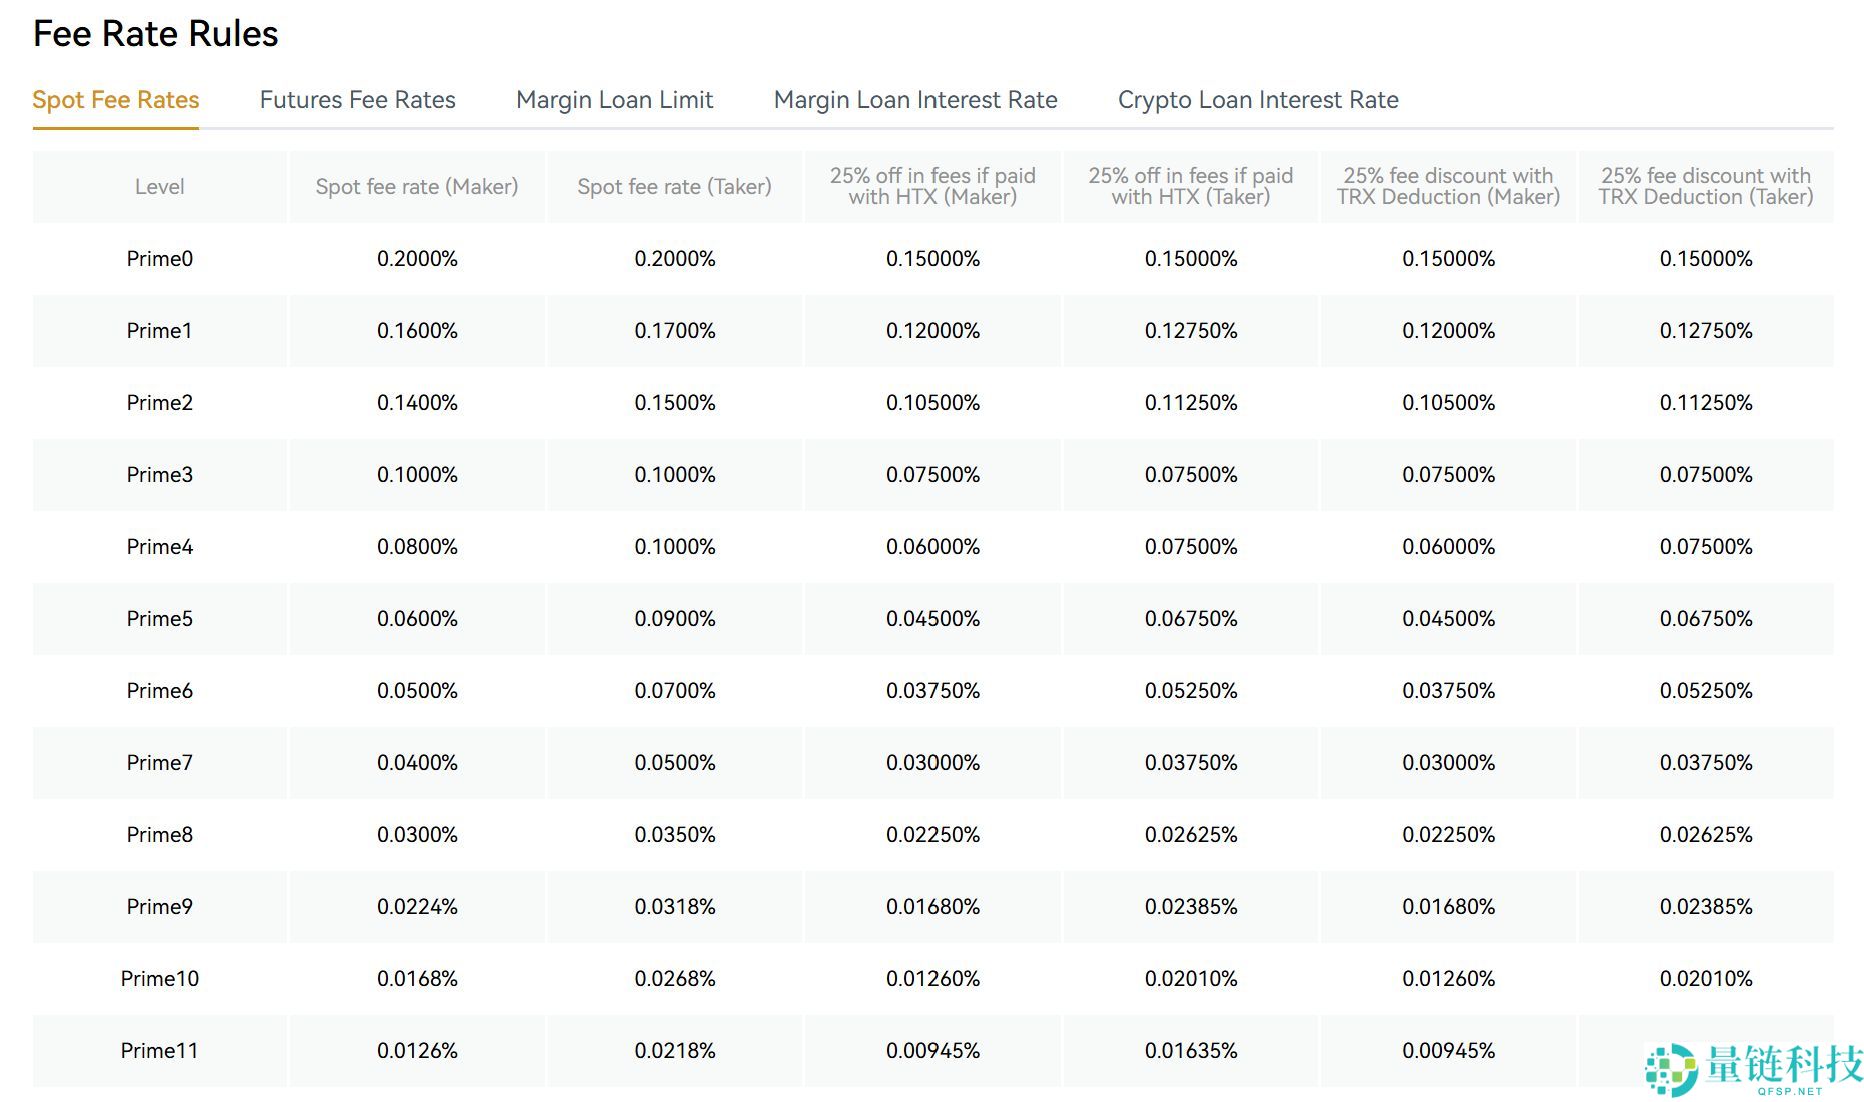Click Prime0 spot taker rate 0.2000%

click(675, 259)
